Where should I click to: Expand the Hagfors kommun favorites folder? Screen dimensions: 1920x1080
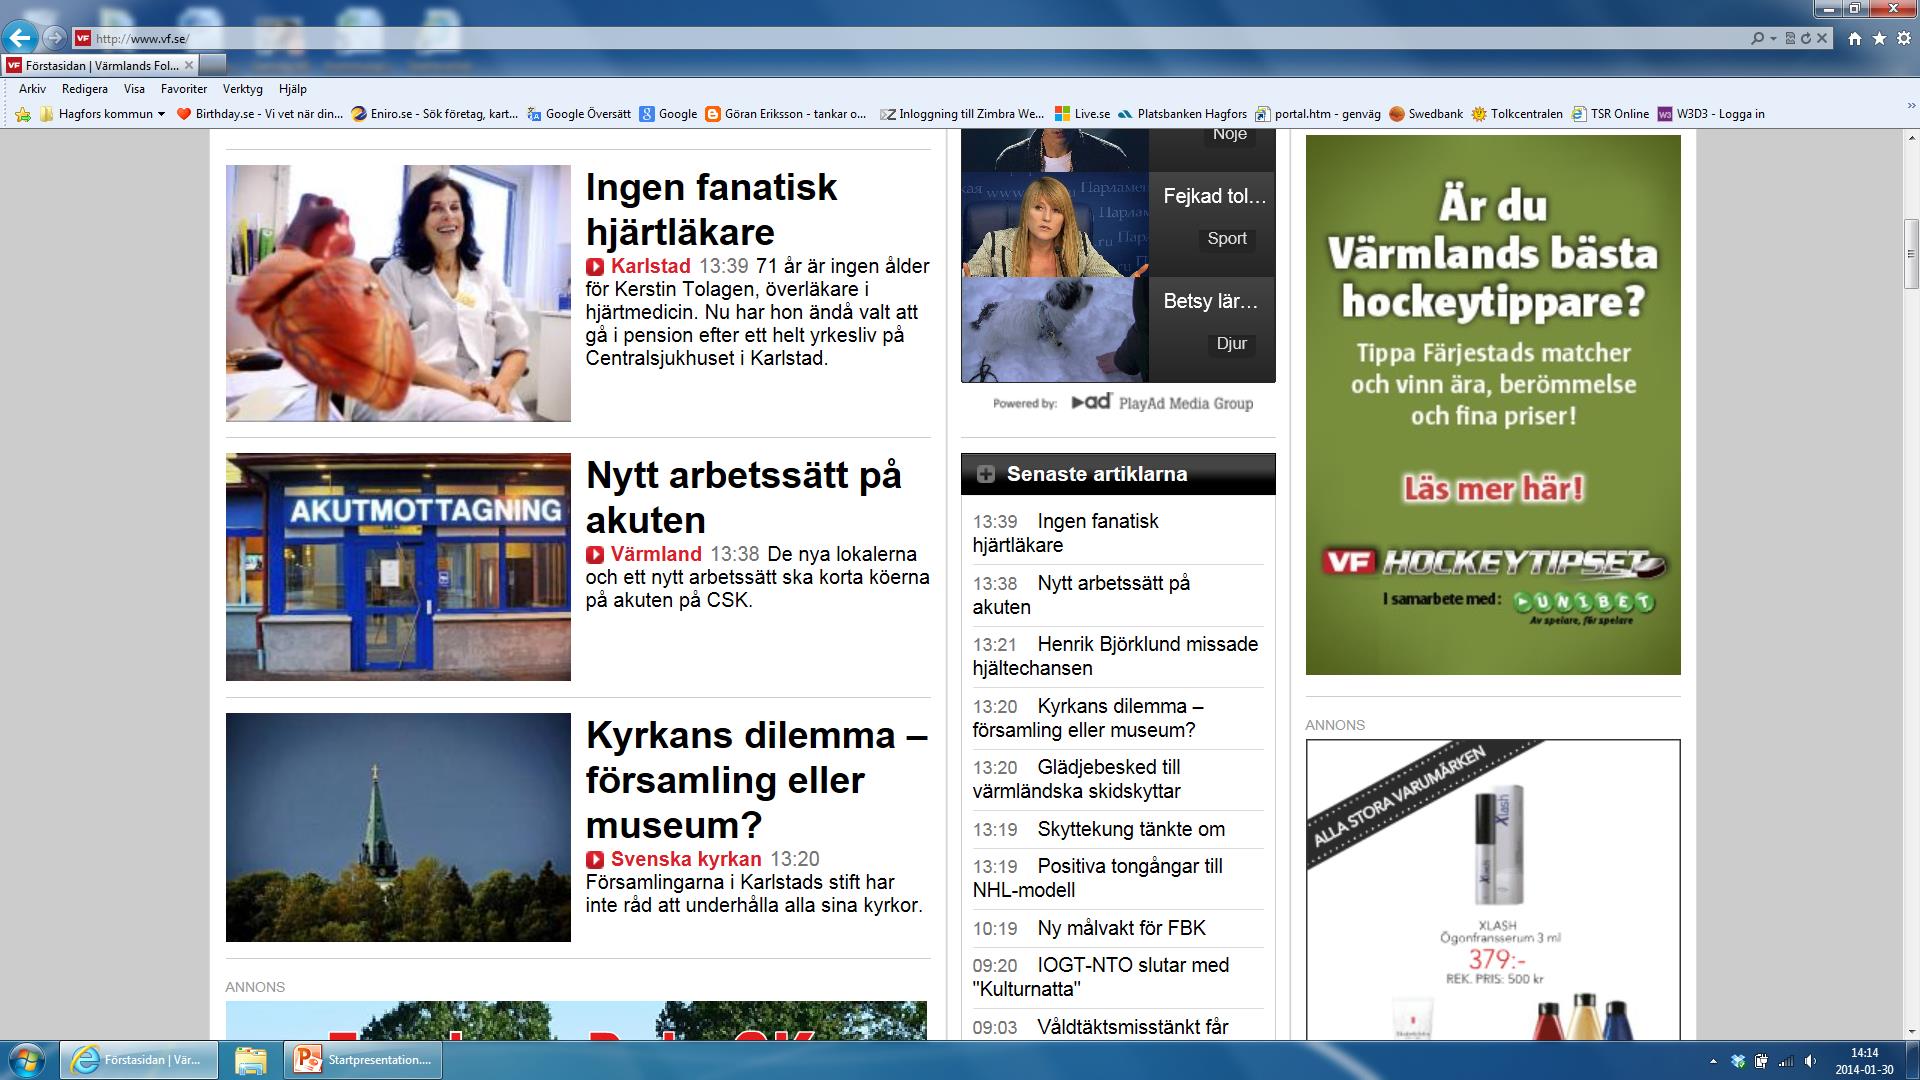103,114
